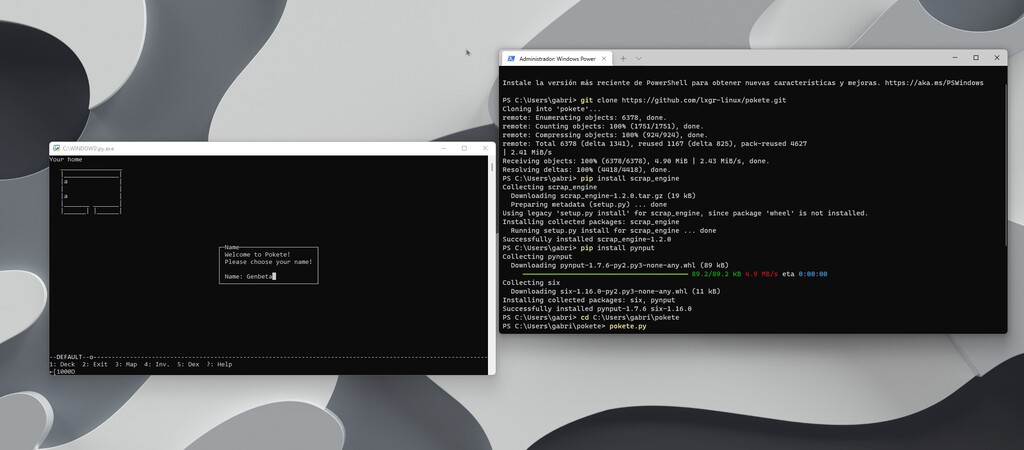1024x450 pixels.
Task: Close the Windows PowerShell tab
Action: click(604, 59)
